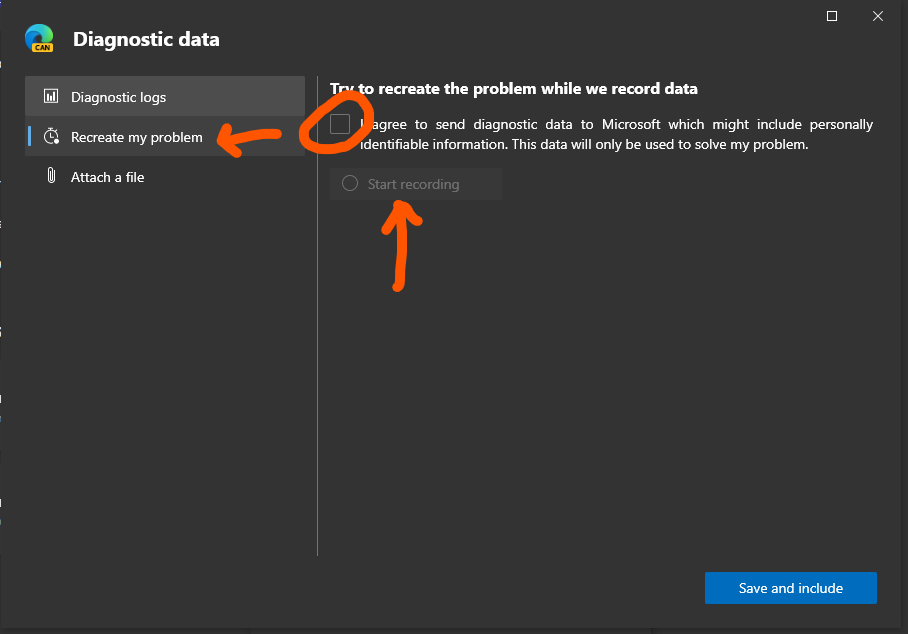Image resolution: width=908 pixels, height=634 pixels.
Task: Select the bar chart icon beside Diagnostic logs
Action: (x=51, y=97)
